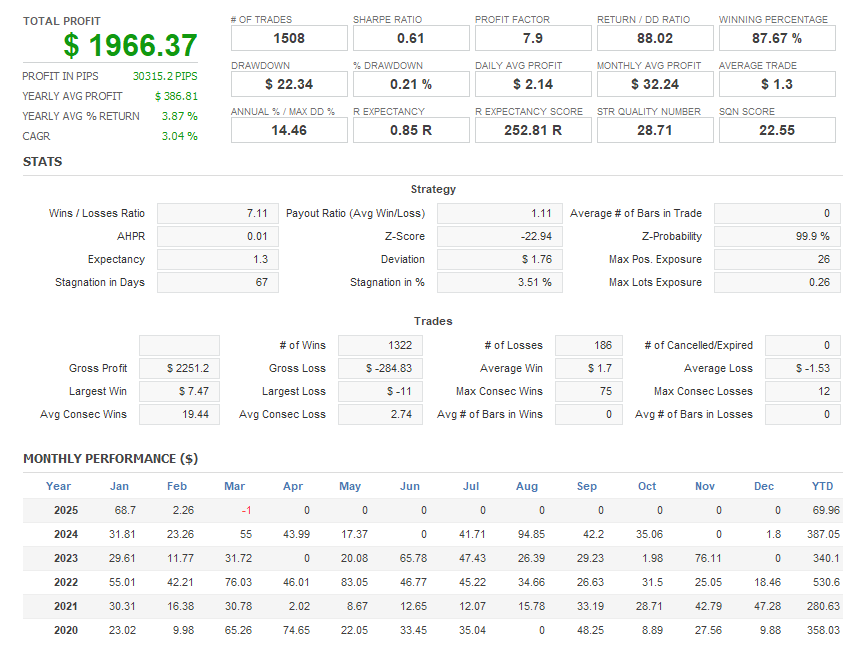868x646 pixels.
Task: Select the Stagnation in % field showing 3.51 %
Action: click(499, 282)
